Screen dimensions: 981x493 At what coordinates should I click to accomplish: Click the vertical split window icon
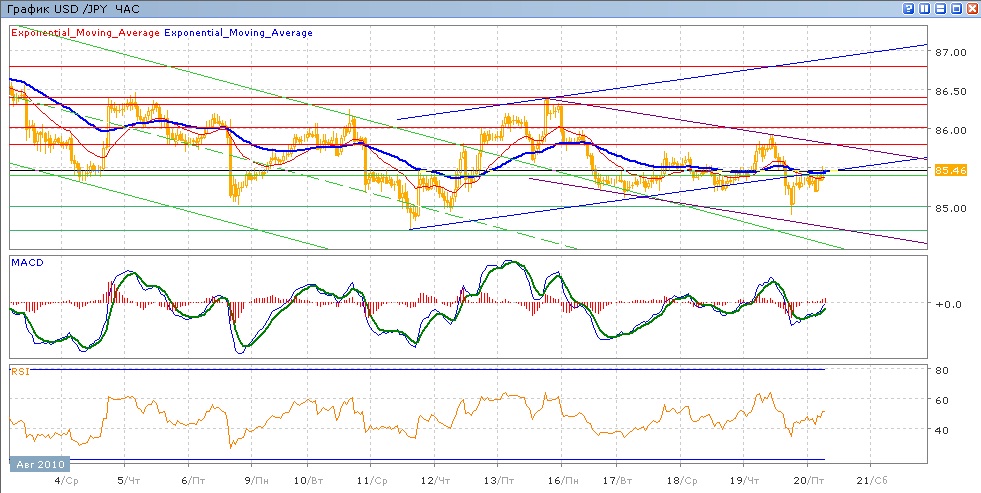[925, 8]
